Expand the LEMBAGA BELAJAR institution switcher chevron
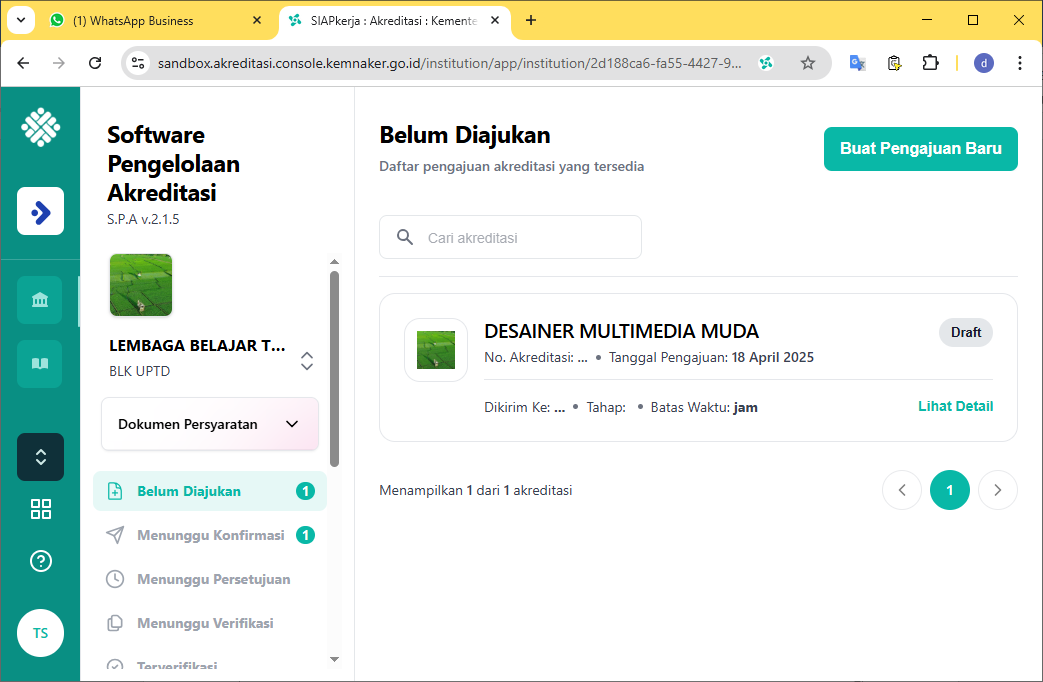The image size is (1043, 682). (307, 361)
